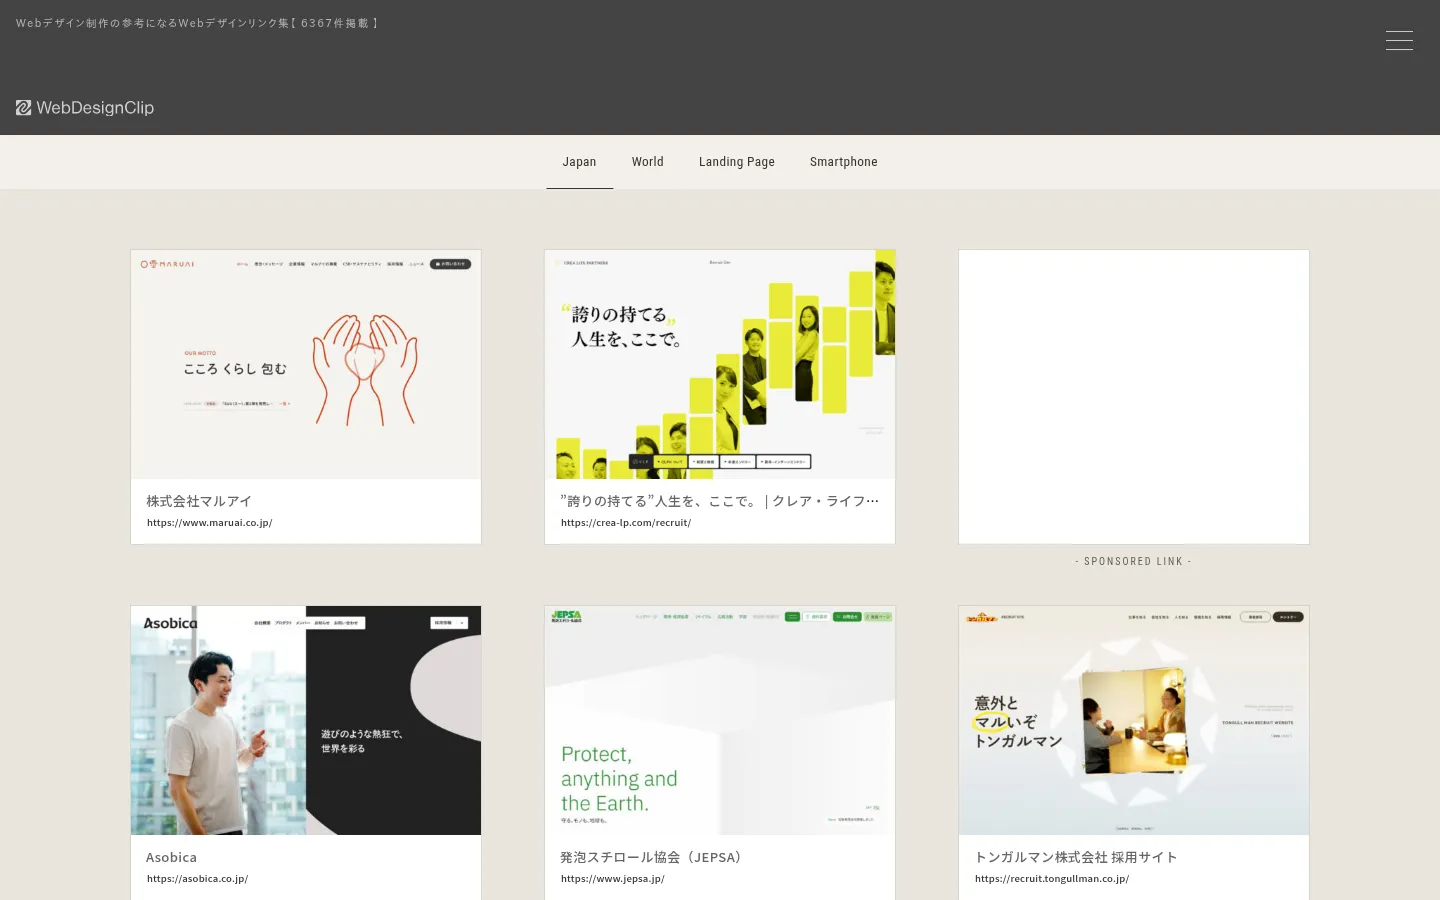Click the WebDesignClip logo
1440x900 pixels.
(85, 107)
